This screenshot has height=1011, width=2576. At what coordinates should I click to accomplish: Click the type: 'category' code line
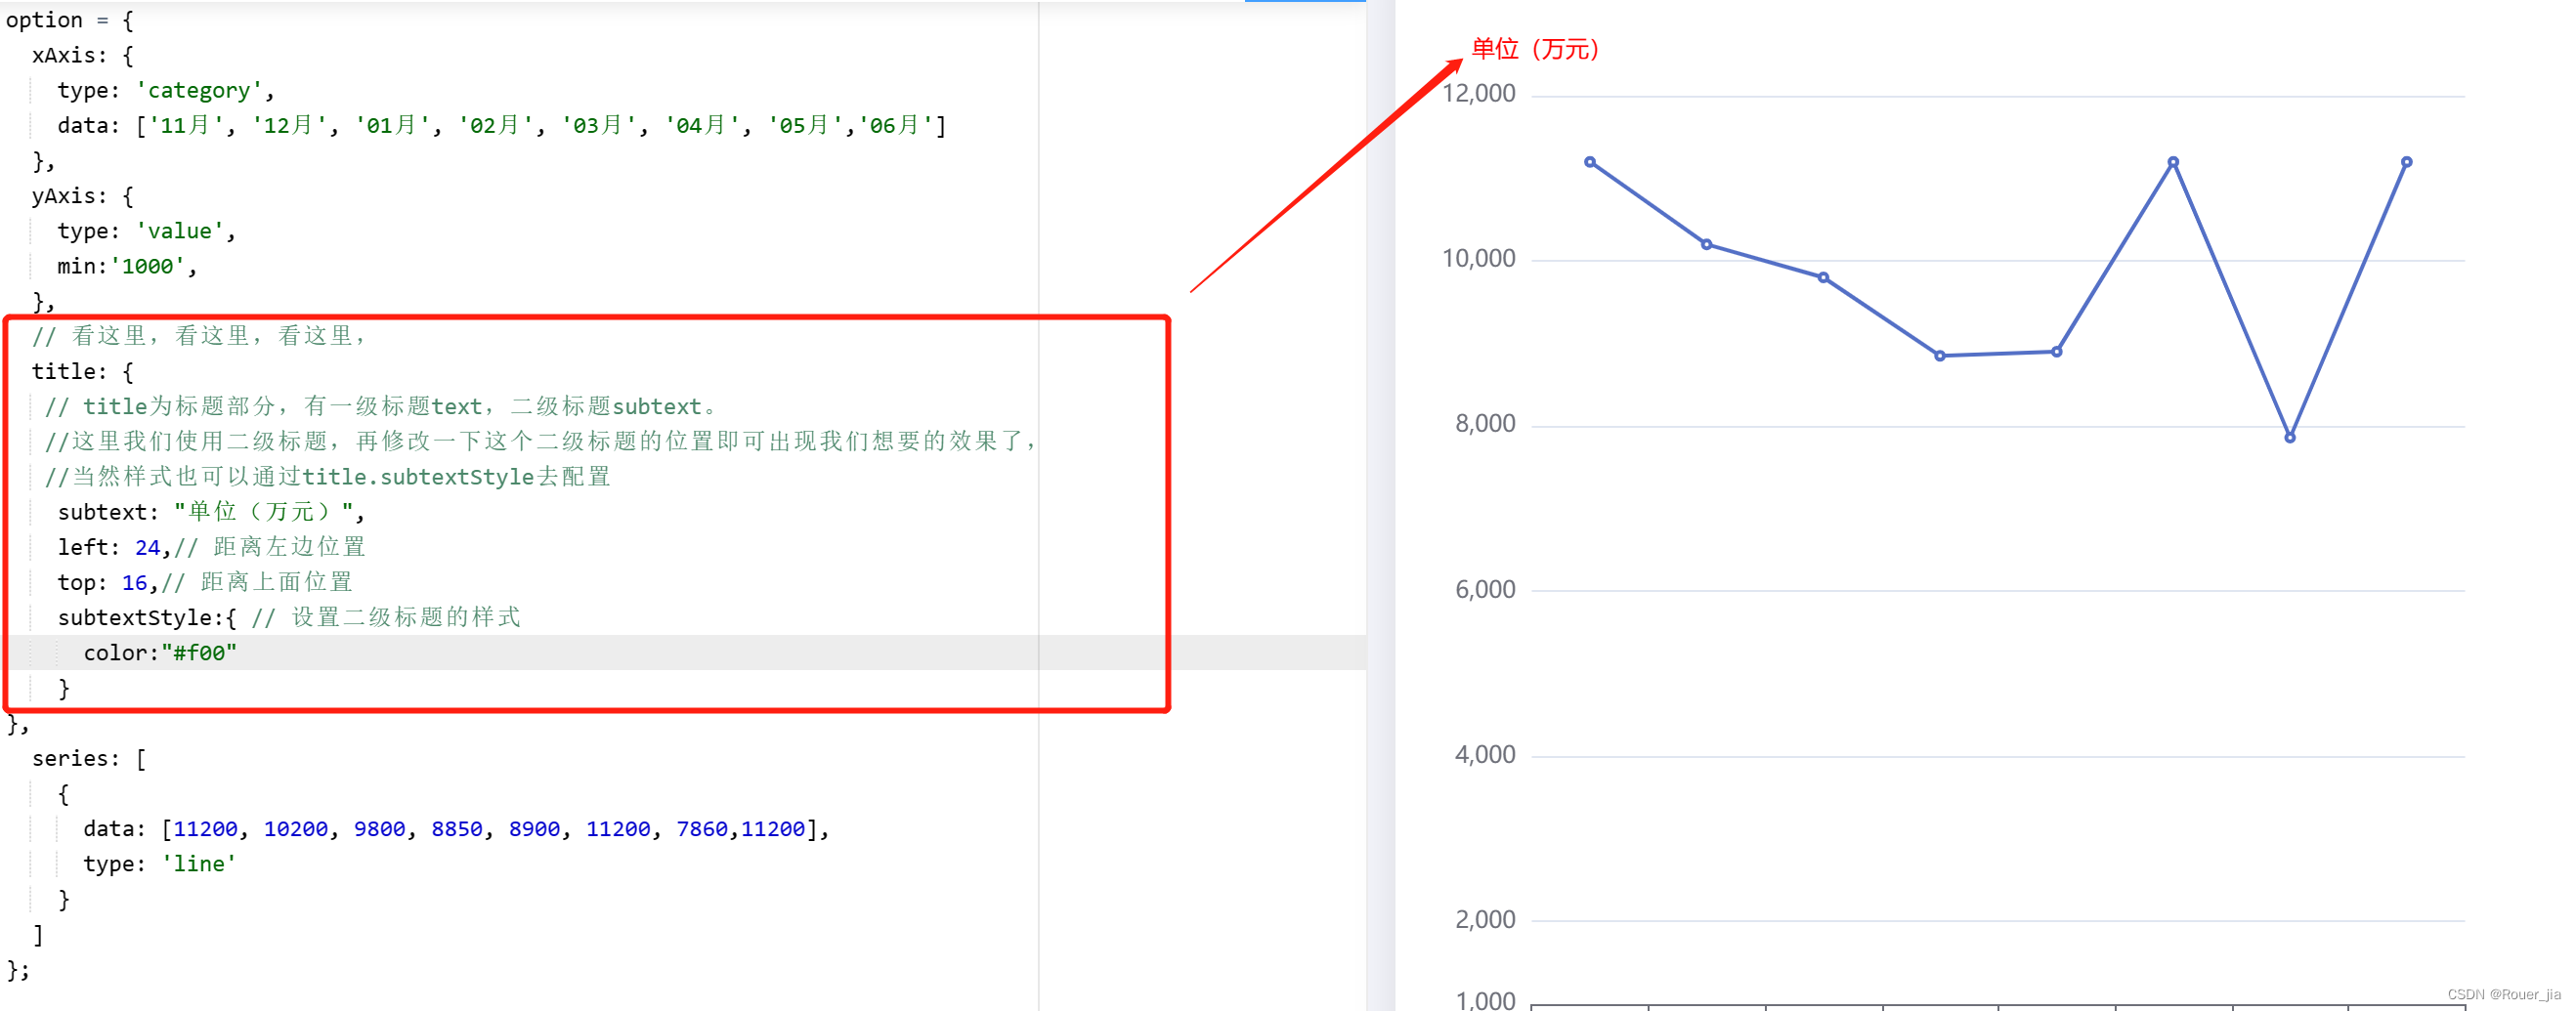point(166,90)
